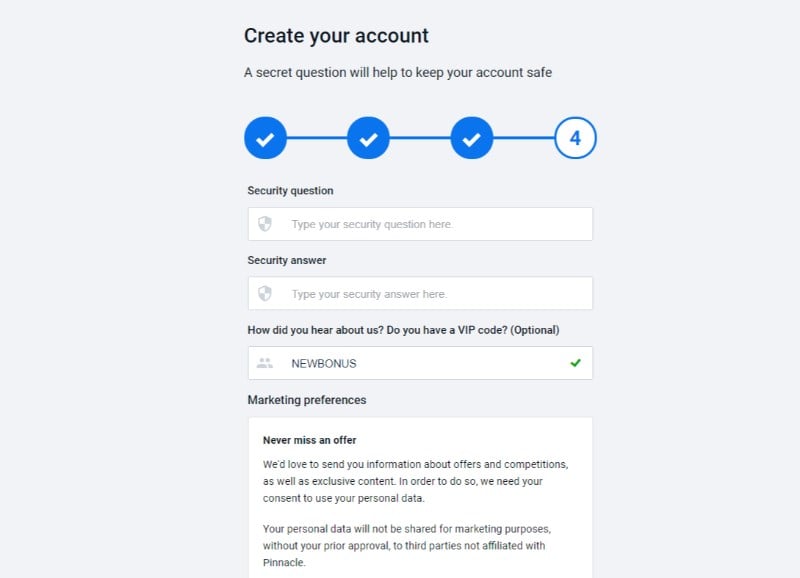Image resolution: width=800 pixels, height=578 pixels.
Task: Click green checkmark in NEWBONUS field
Action: coord(576,363)
